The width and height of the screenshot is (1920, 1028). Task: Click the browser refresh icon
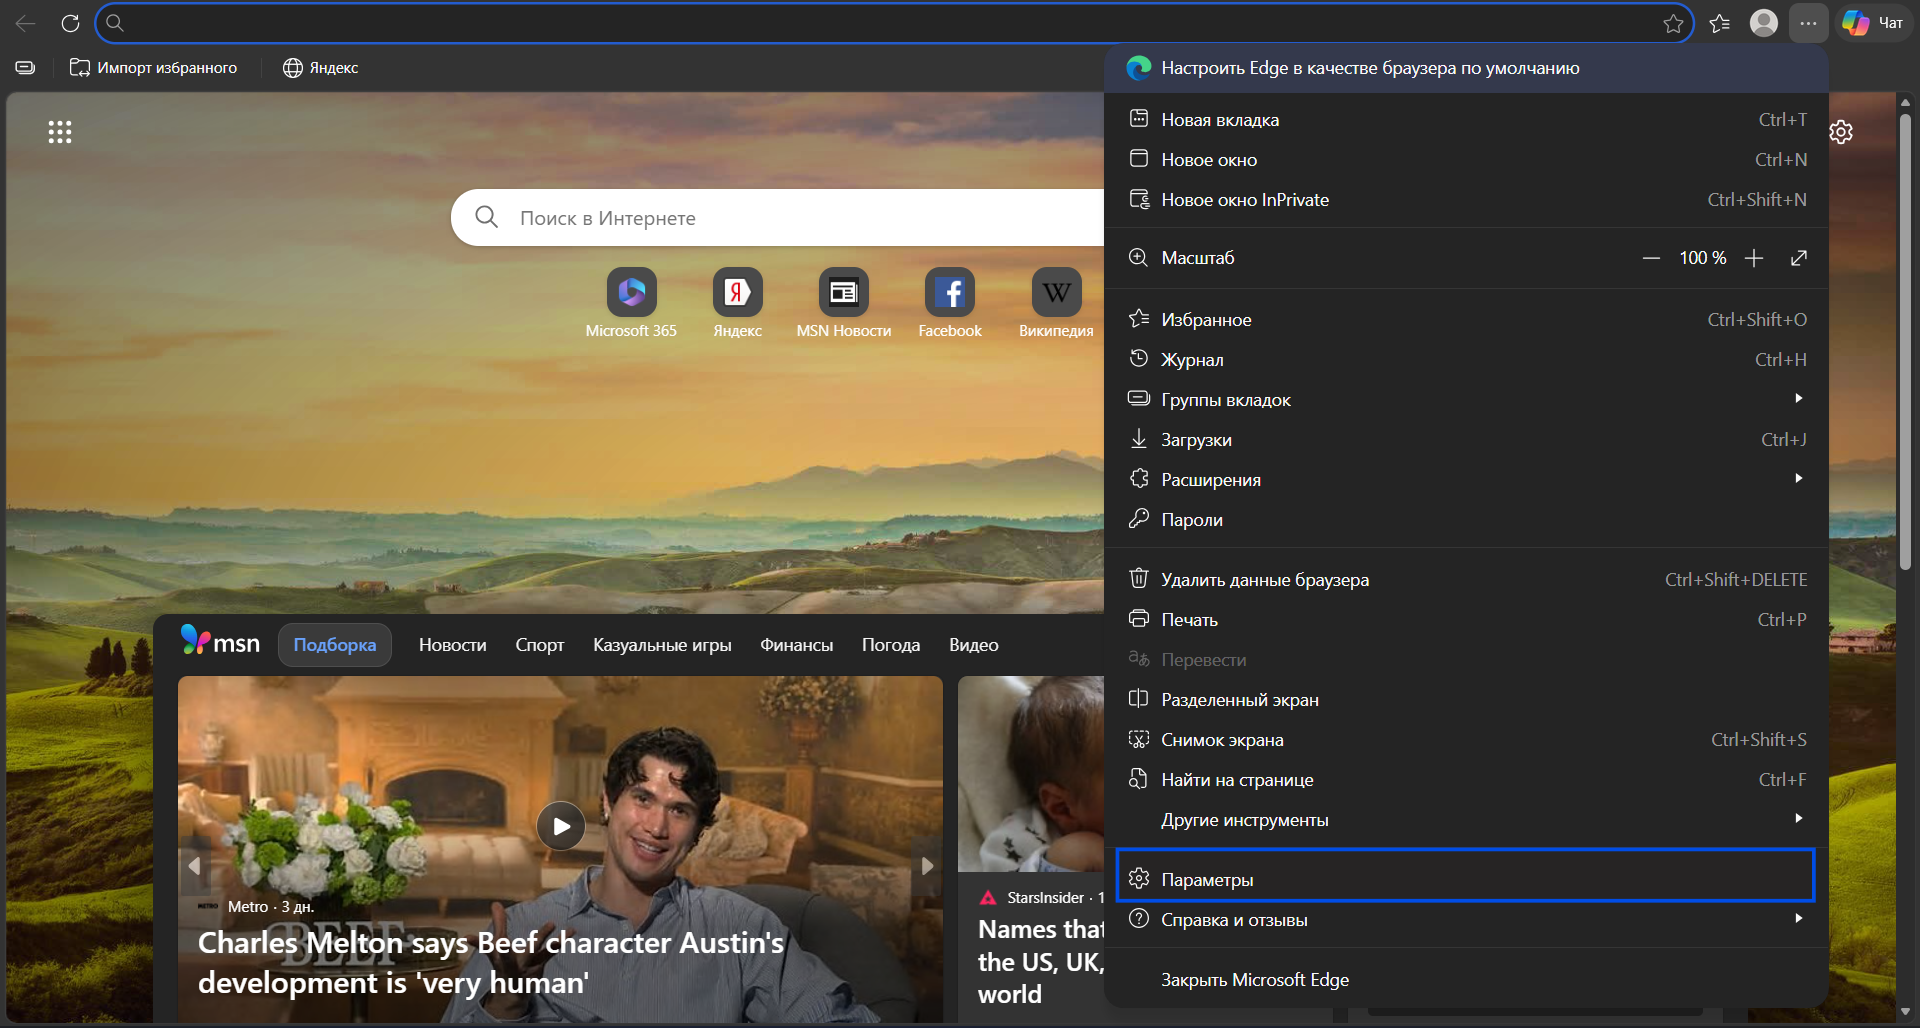pos(70,23)
